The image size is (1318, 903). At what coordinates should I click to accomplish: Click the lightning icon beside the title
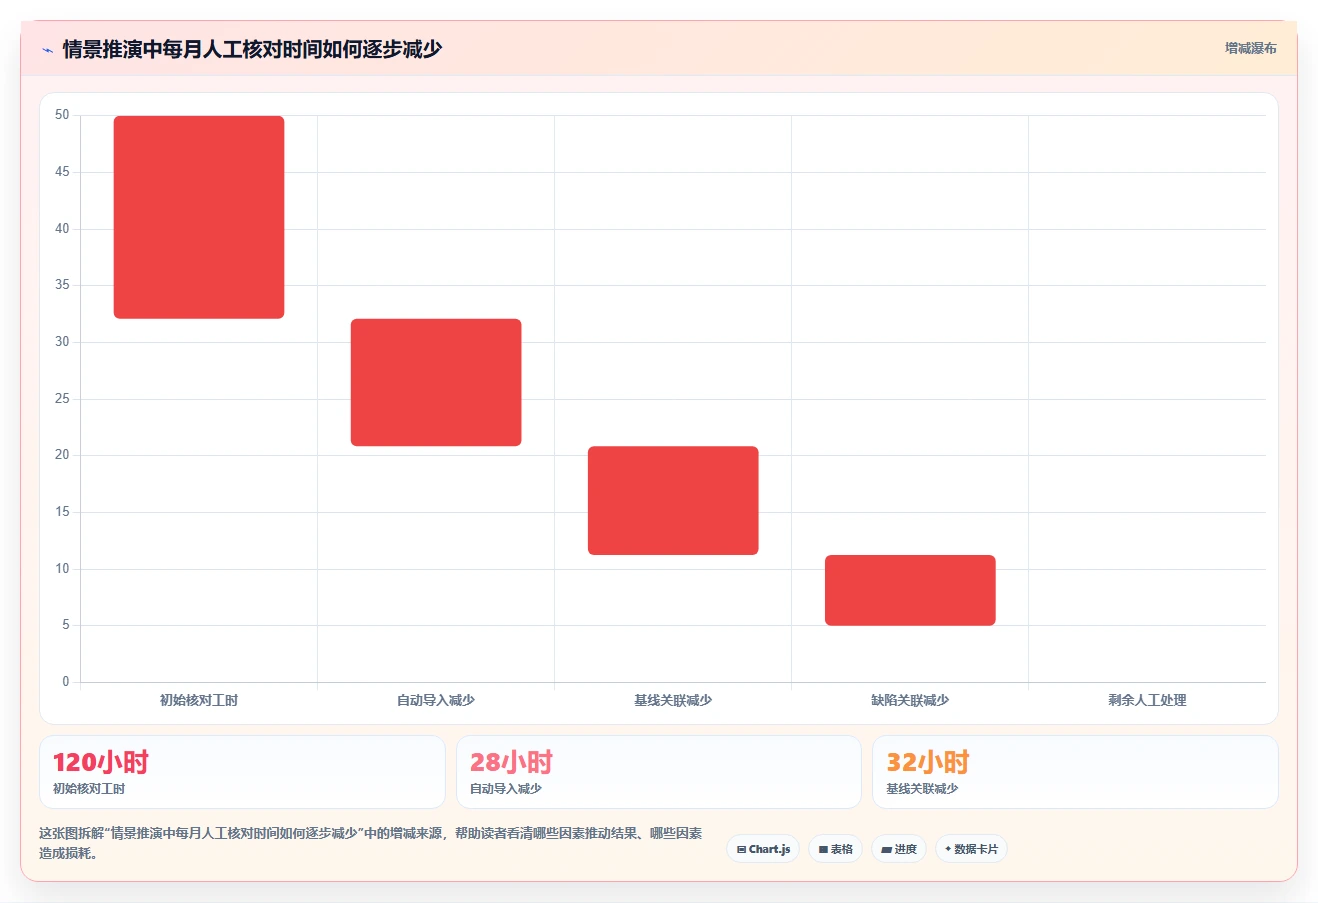tap(47, 49)
